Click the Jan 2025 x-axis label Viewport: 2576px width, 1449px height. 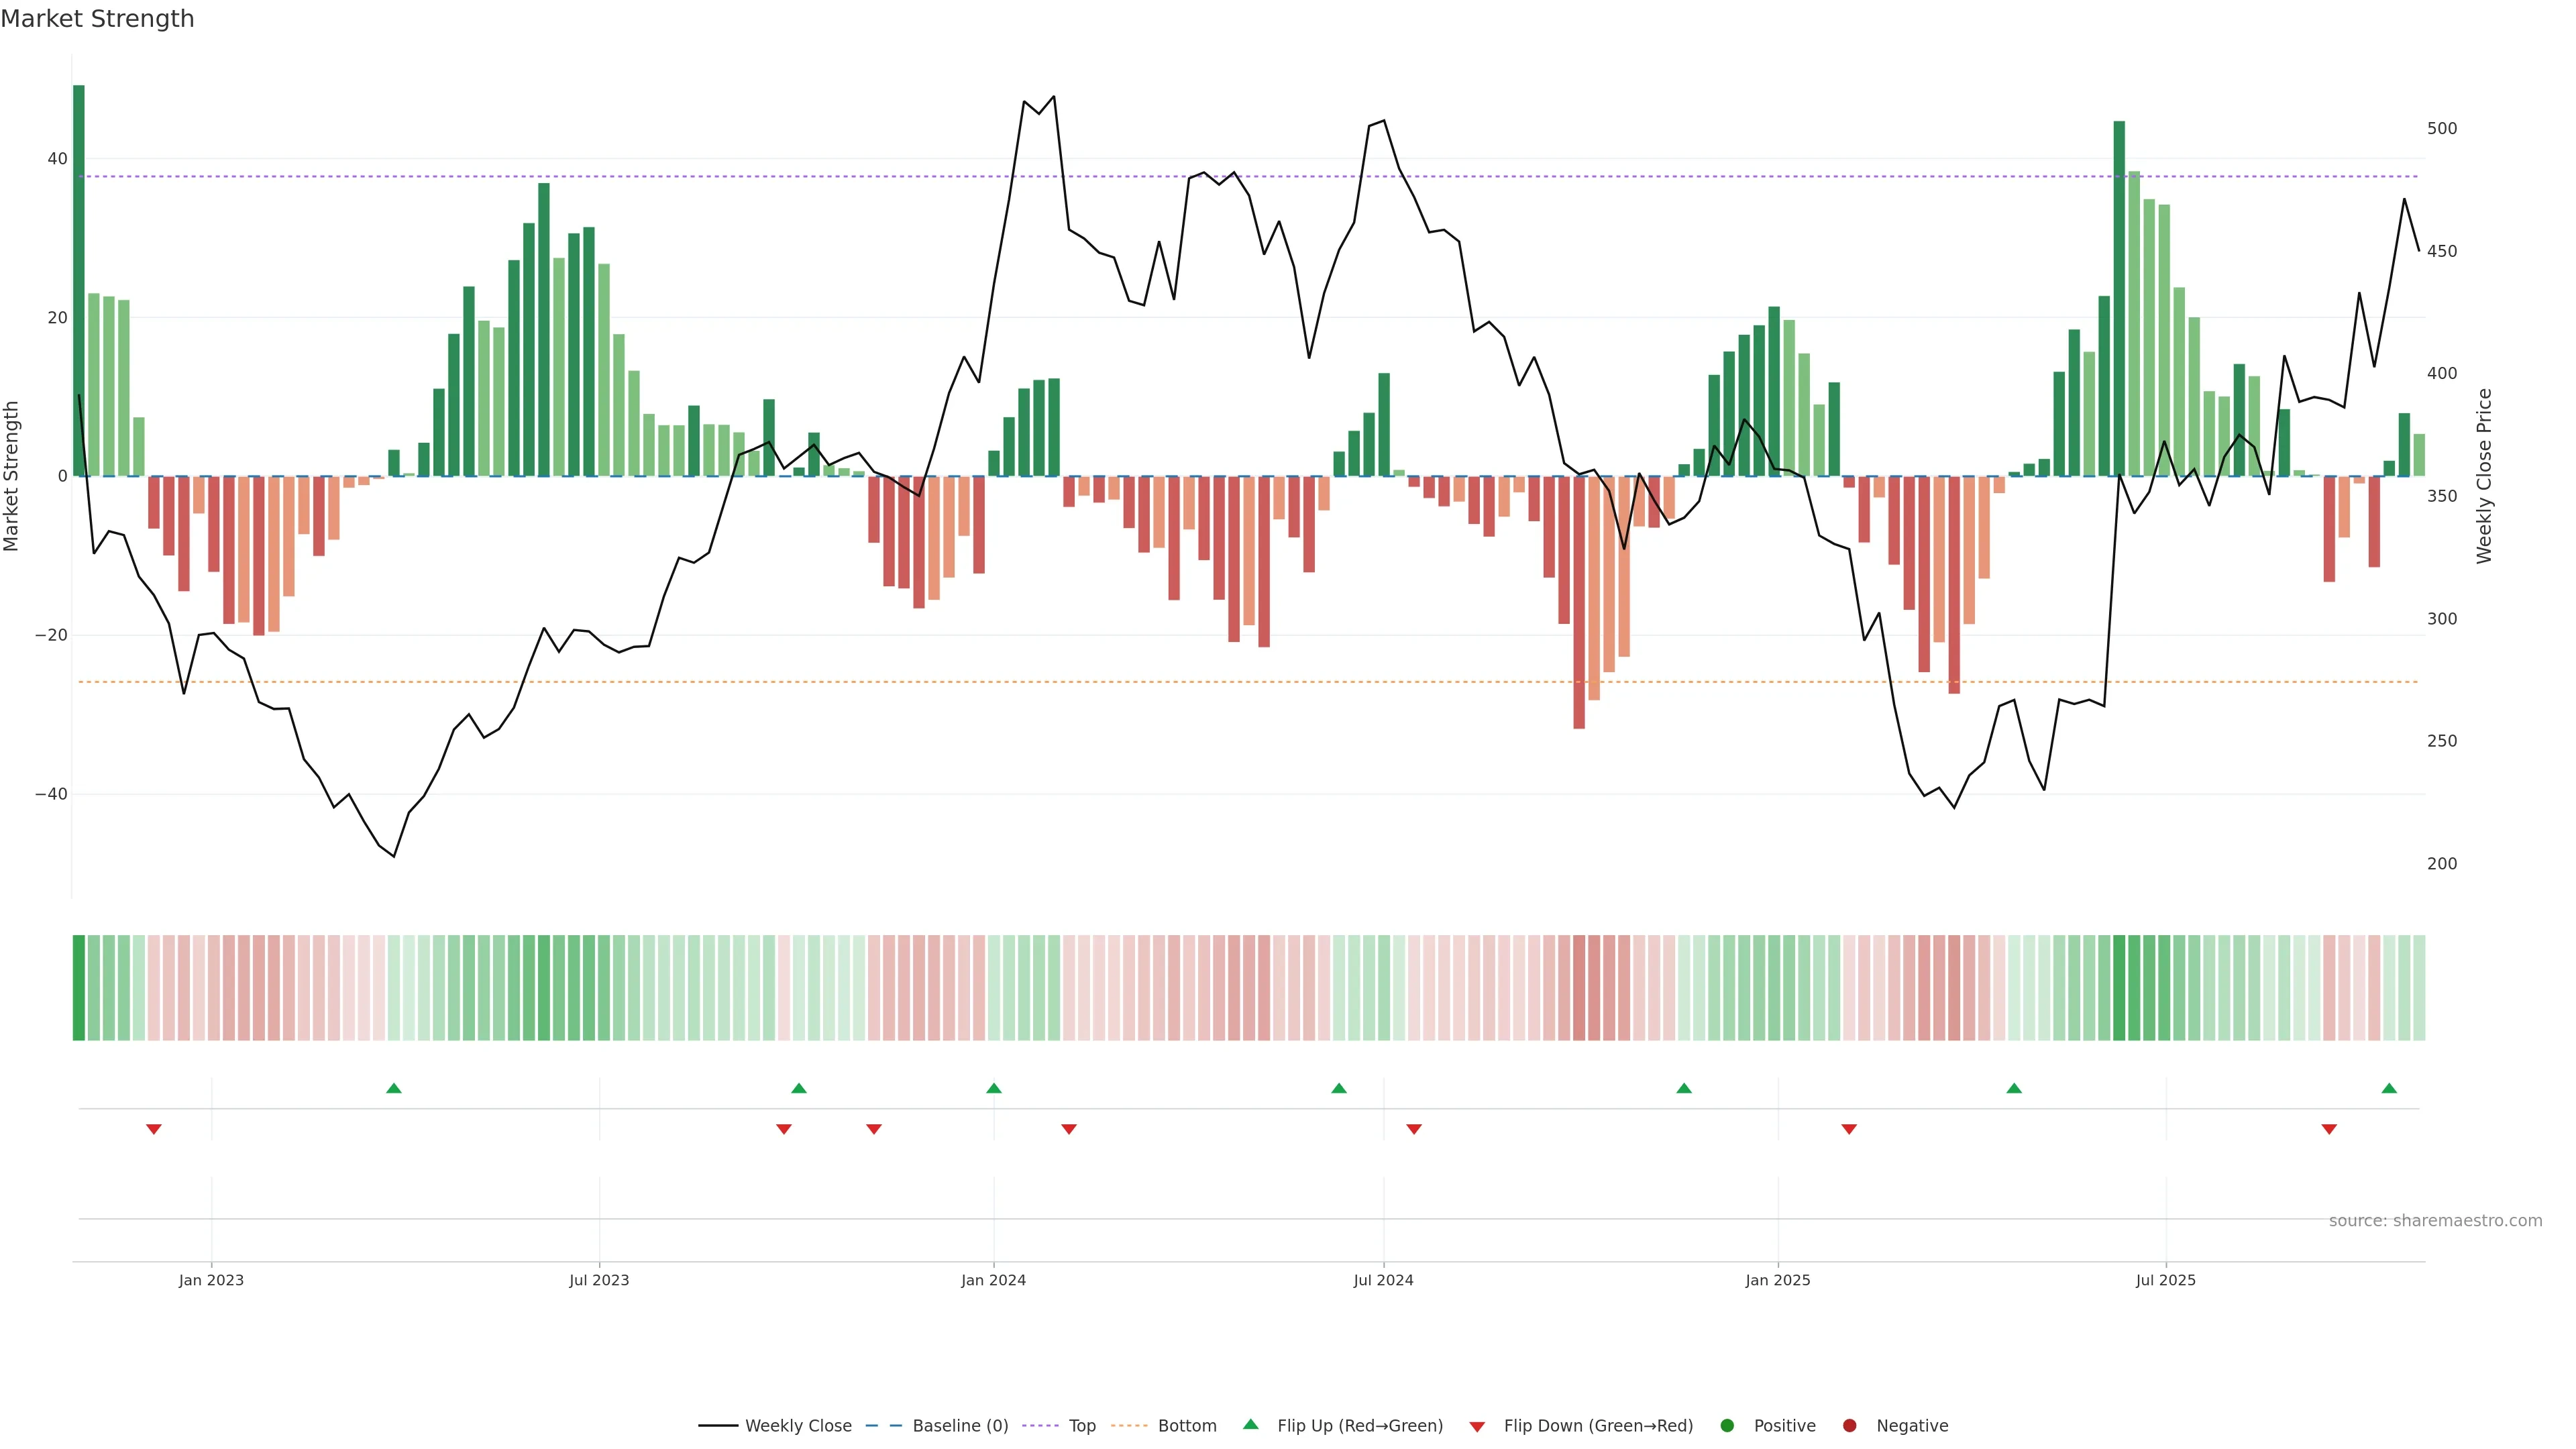[1778, 1280]
